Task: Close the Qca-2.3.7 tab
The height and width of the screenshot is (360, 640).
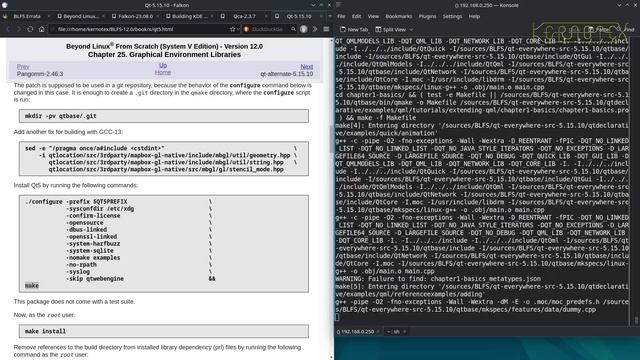Action: pyautogui.click(x=266, y=16)
